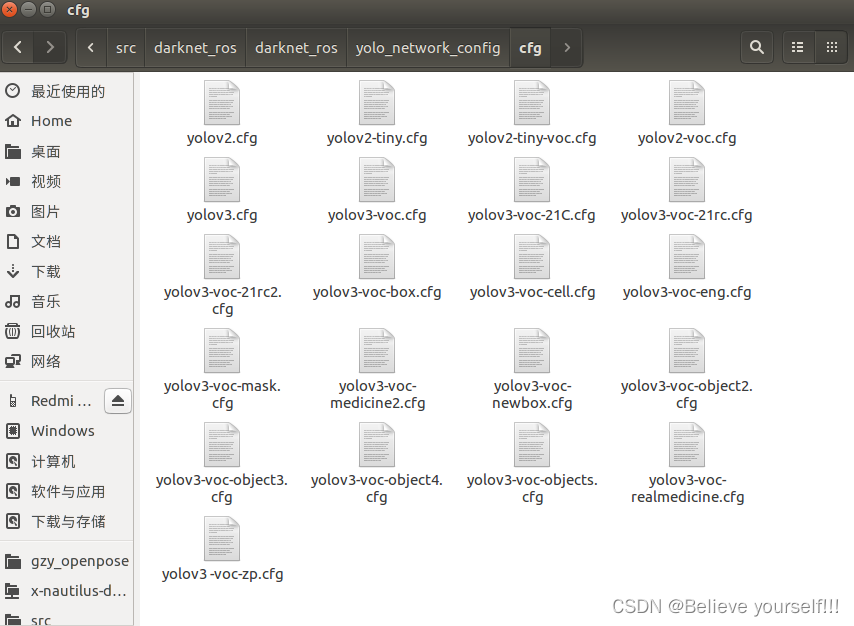Viewport: 854px width, 626px height.
Task: Select yolov3.cfg file icon
Action: (222, 180)
